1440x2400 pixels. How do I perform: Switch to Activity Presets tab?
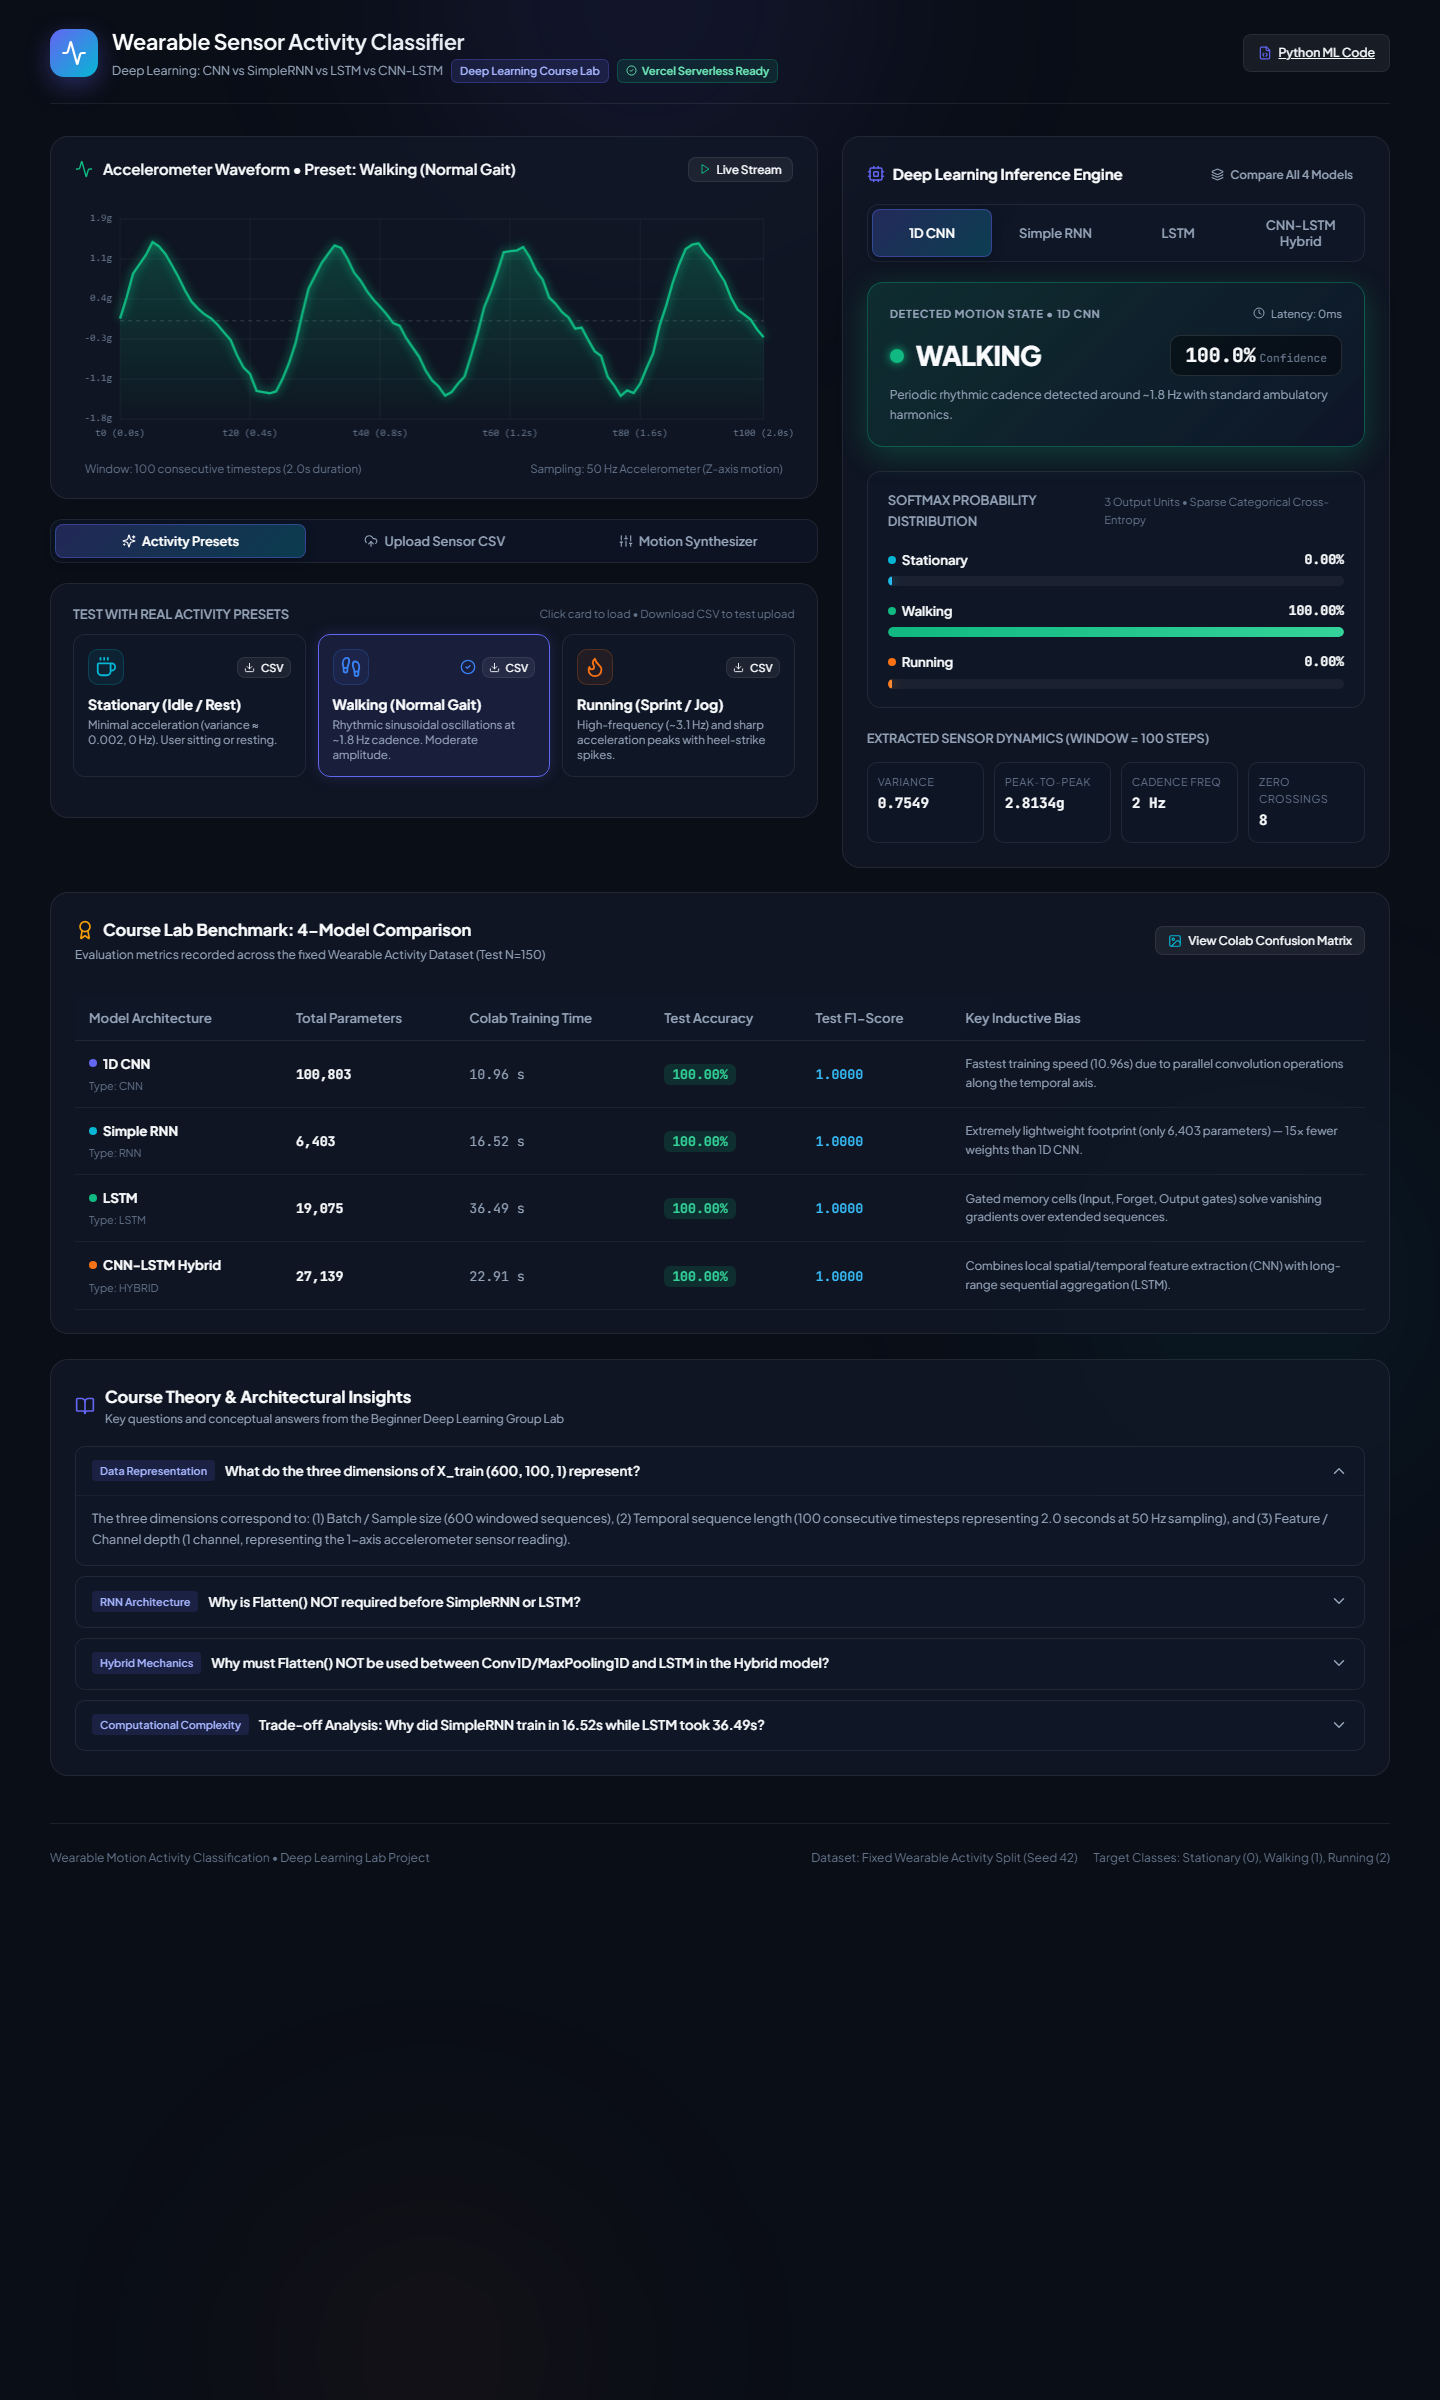(181, 541)
